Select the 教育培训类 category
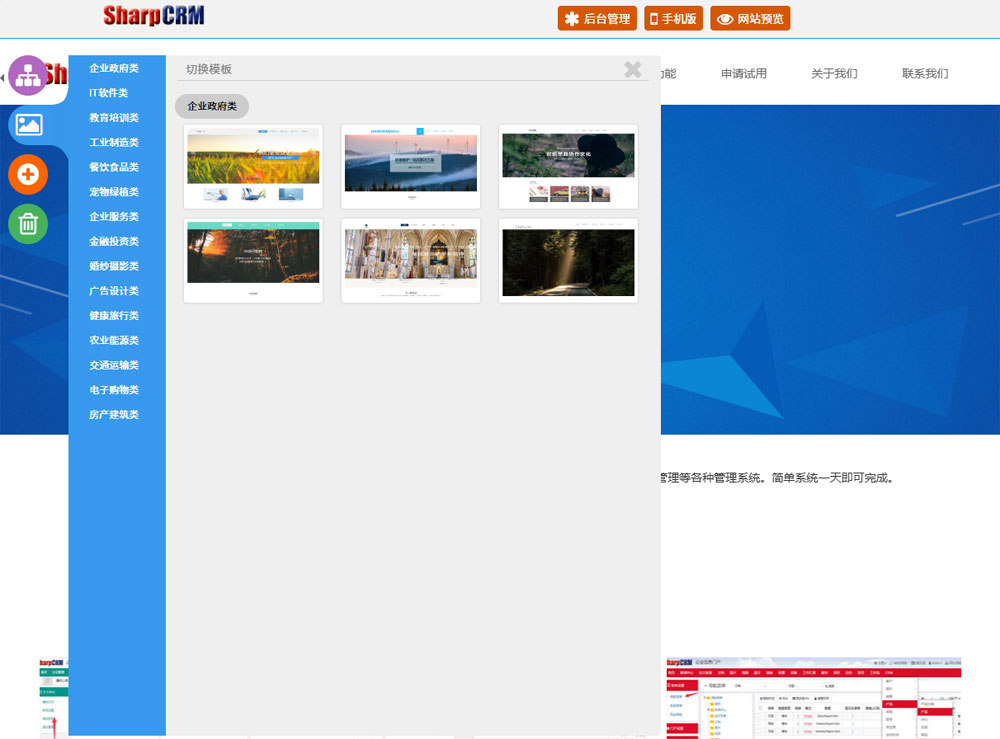 coord(114,118)
